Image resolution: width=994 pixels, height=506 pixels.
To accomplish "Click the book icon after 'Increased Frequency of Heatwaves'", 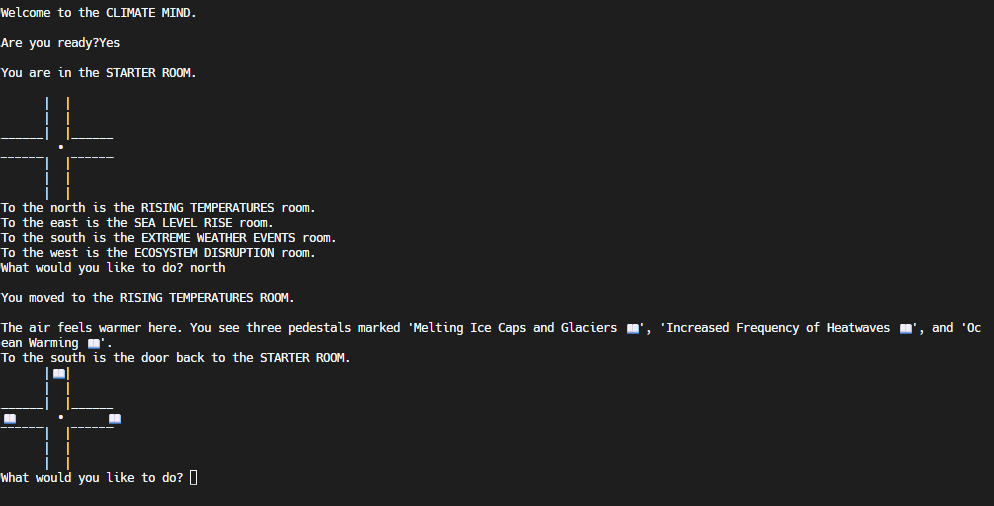I will (906, 328).
